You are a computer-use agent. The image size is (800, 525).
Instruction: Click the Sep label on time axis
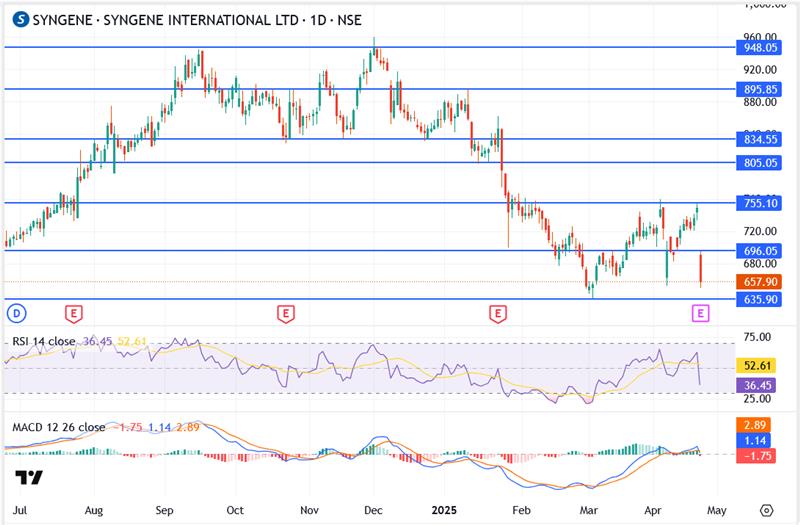(x=163, y=509)
